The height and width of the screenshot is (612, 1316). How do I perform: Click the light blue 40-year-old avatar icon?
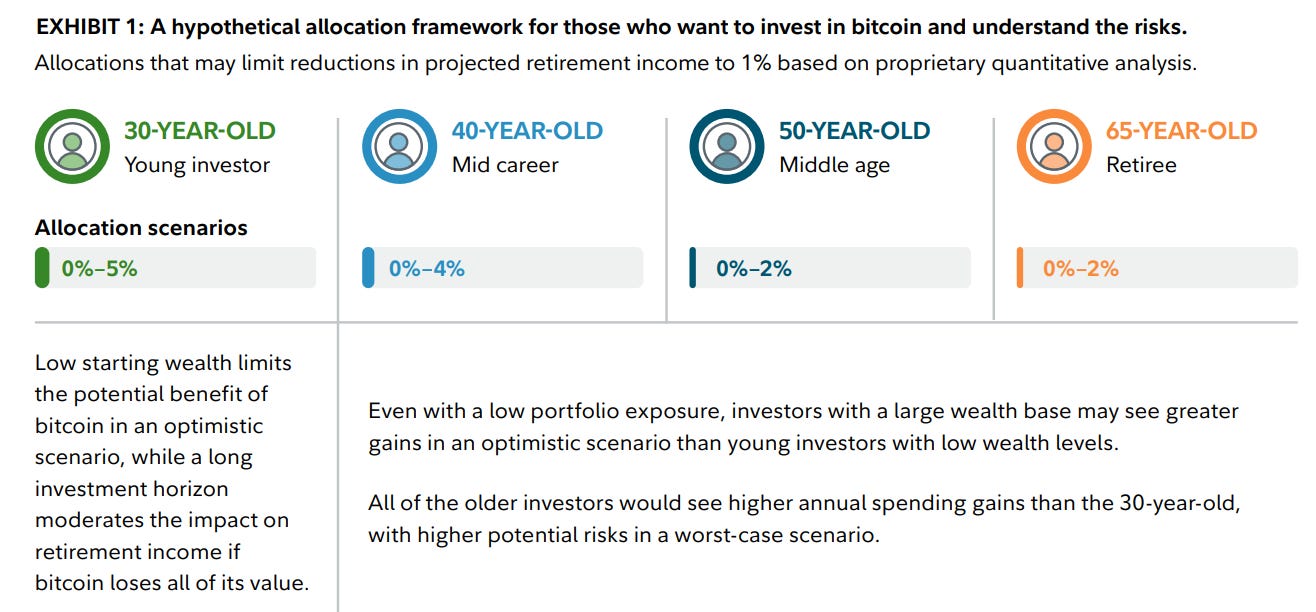tap(399, 147)
